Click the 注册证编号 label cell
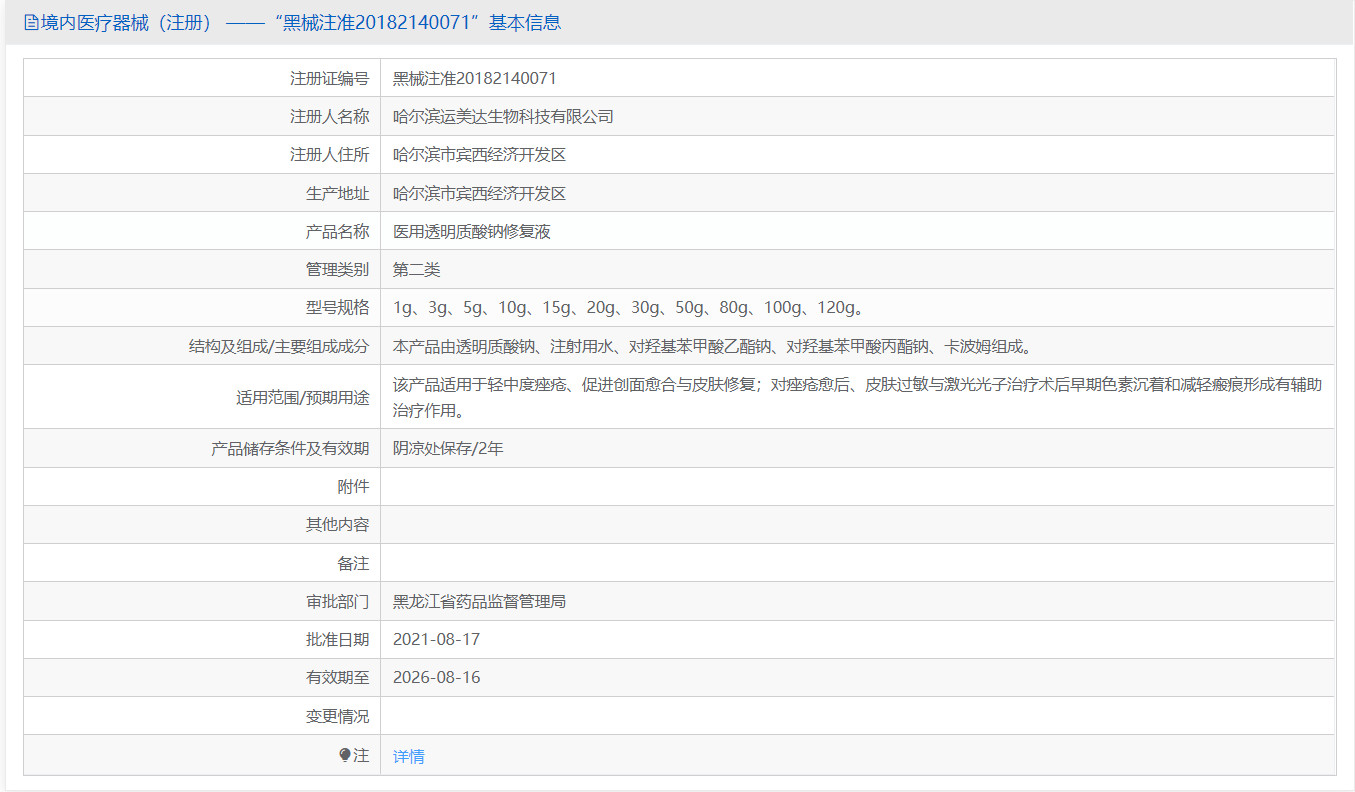Viewport: 1355px width, 792px height. pyautogui.click(x=329, y=78)
